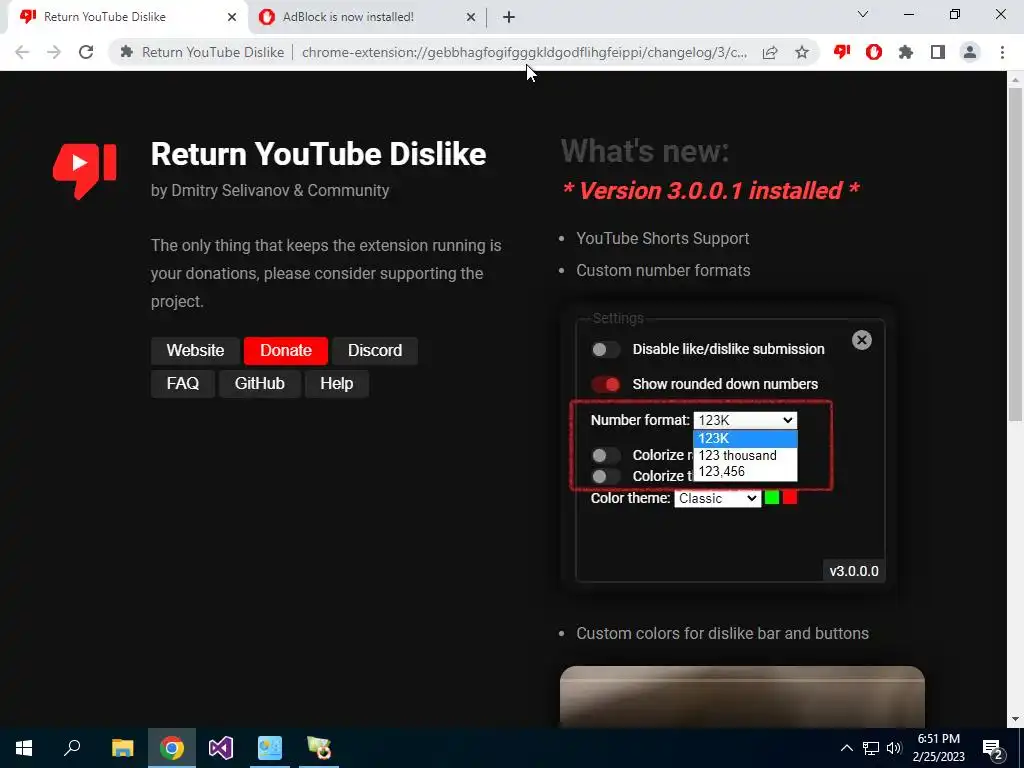Toggle the Chrome side panel icon

tap(938, 52)
